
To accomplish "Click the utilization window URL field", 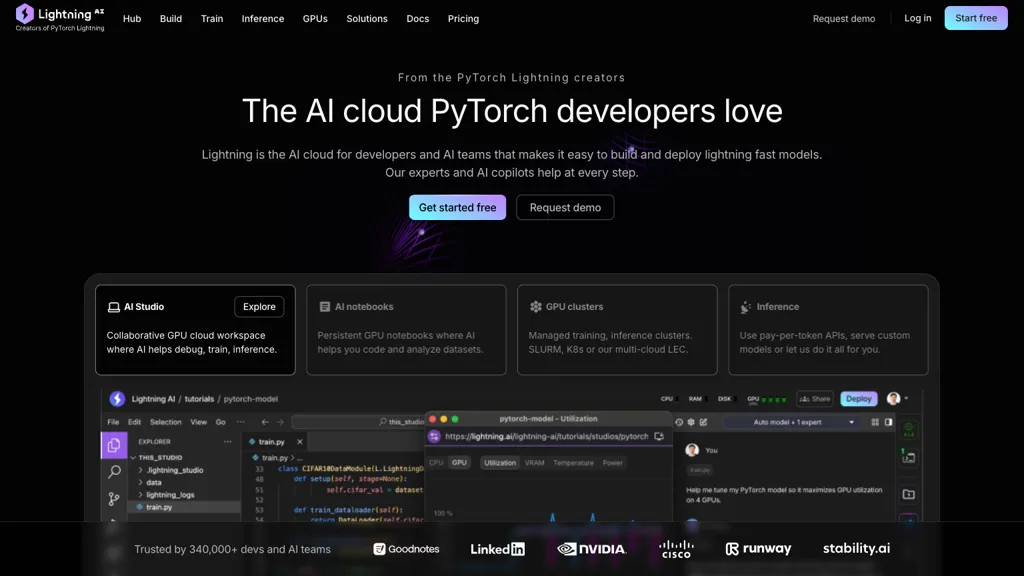I will tap(547, 436).
